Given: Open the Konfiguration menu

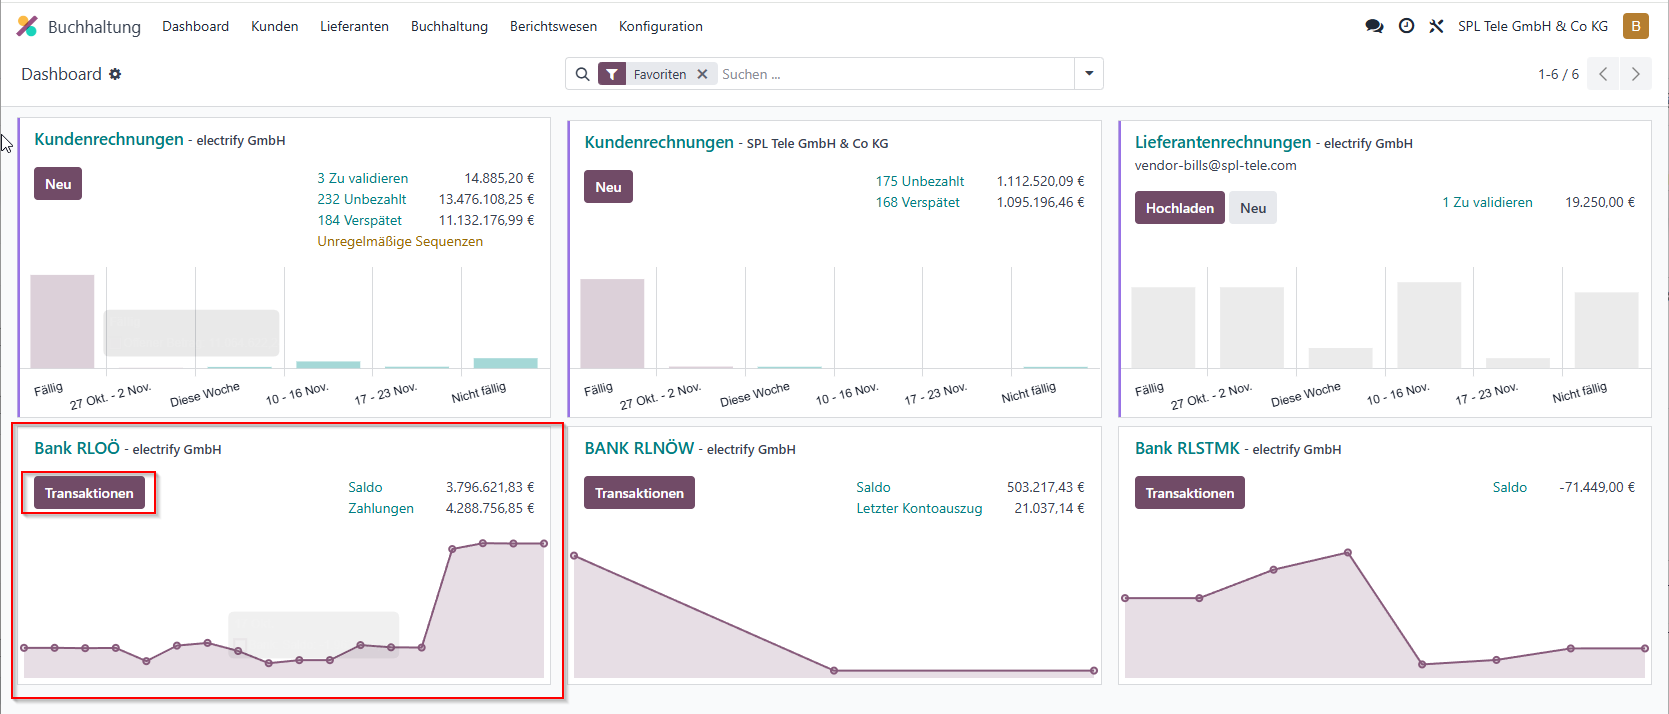Looking at the screenshot, I should 660,26.
